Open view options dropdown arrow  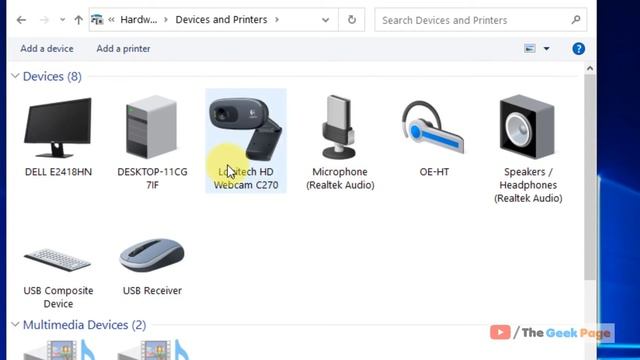[x=547, y=49]
